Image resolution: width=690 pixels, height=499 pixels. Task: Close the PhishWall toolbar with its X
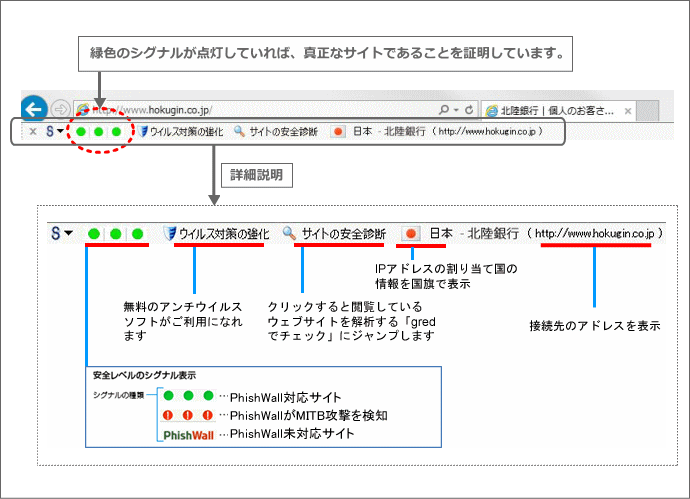pyautogui.click(x=33, y=131)
